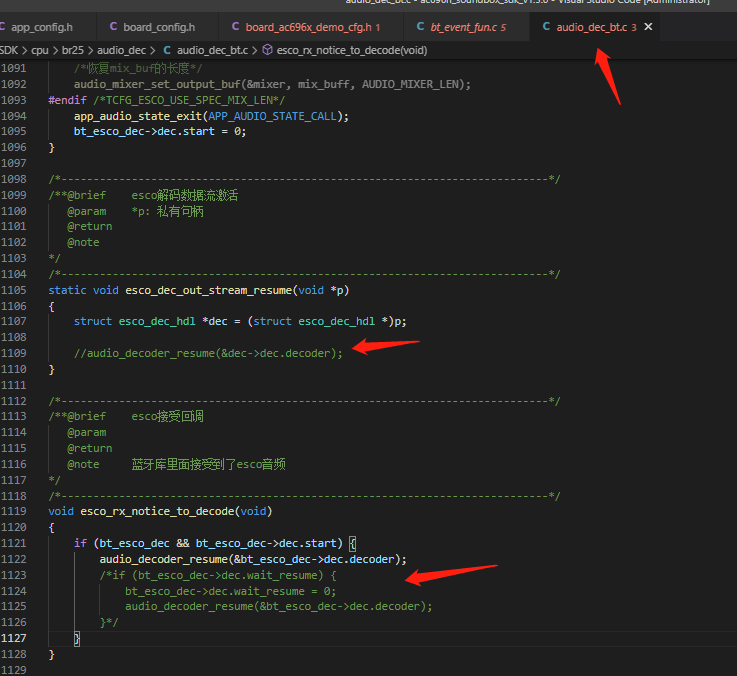Image resolution: width=737 pixels, height=676 pixels.
Task: Click the esco_dec_out_stream_resume function name
Action: pyautogui.click(x=209, y=290)
